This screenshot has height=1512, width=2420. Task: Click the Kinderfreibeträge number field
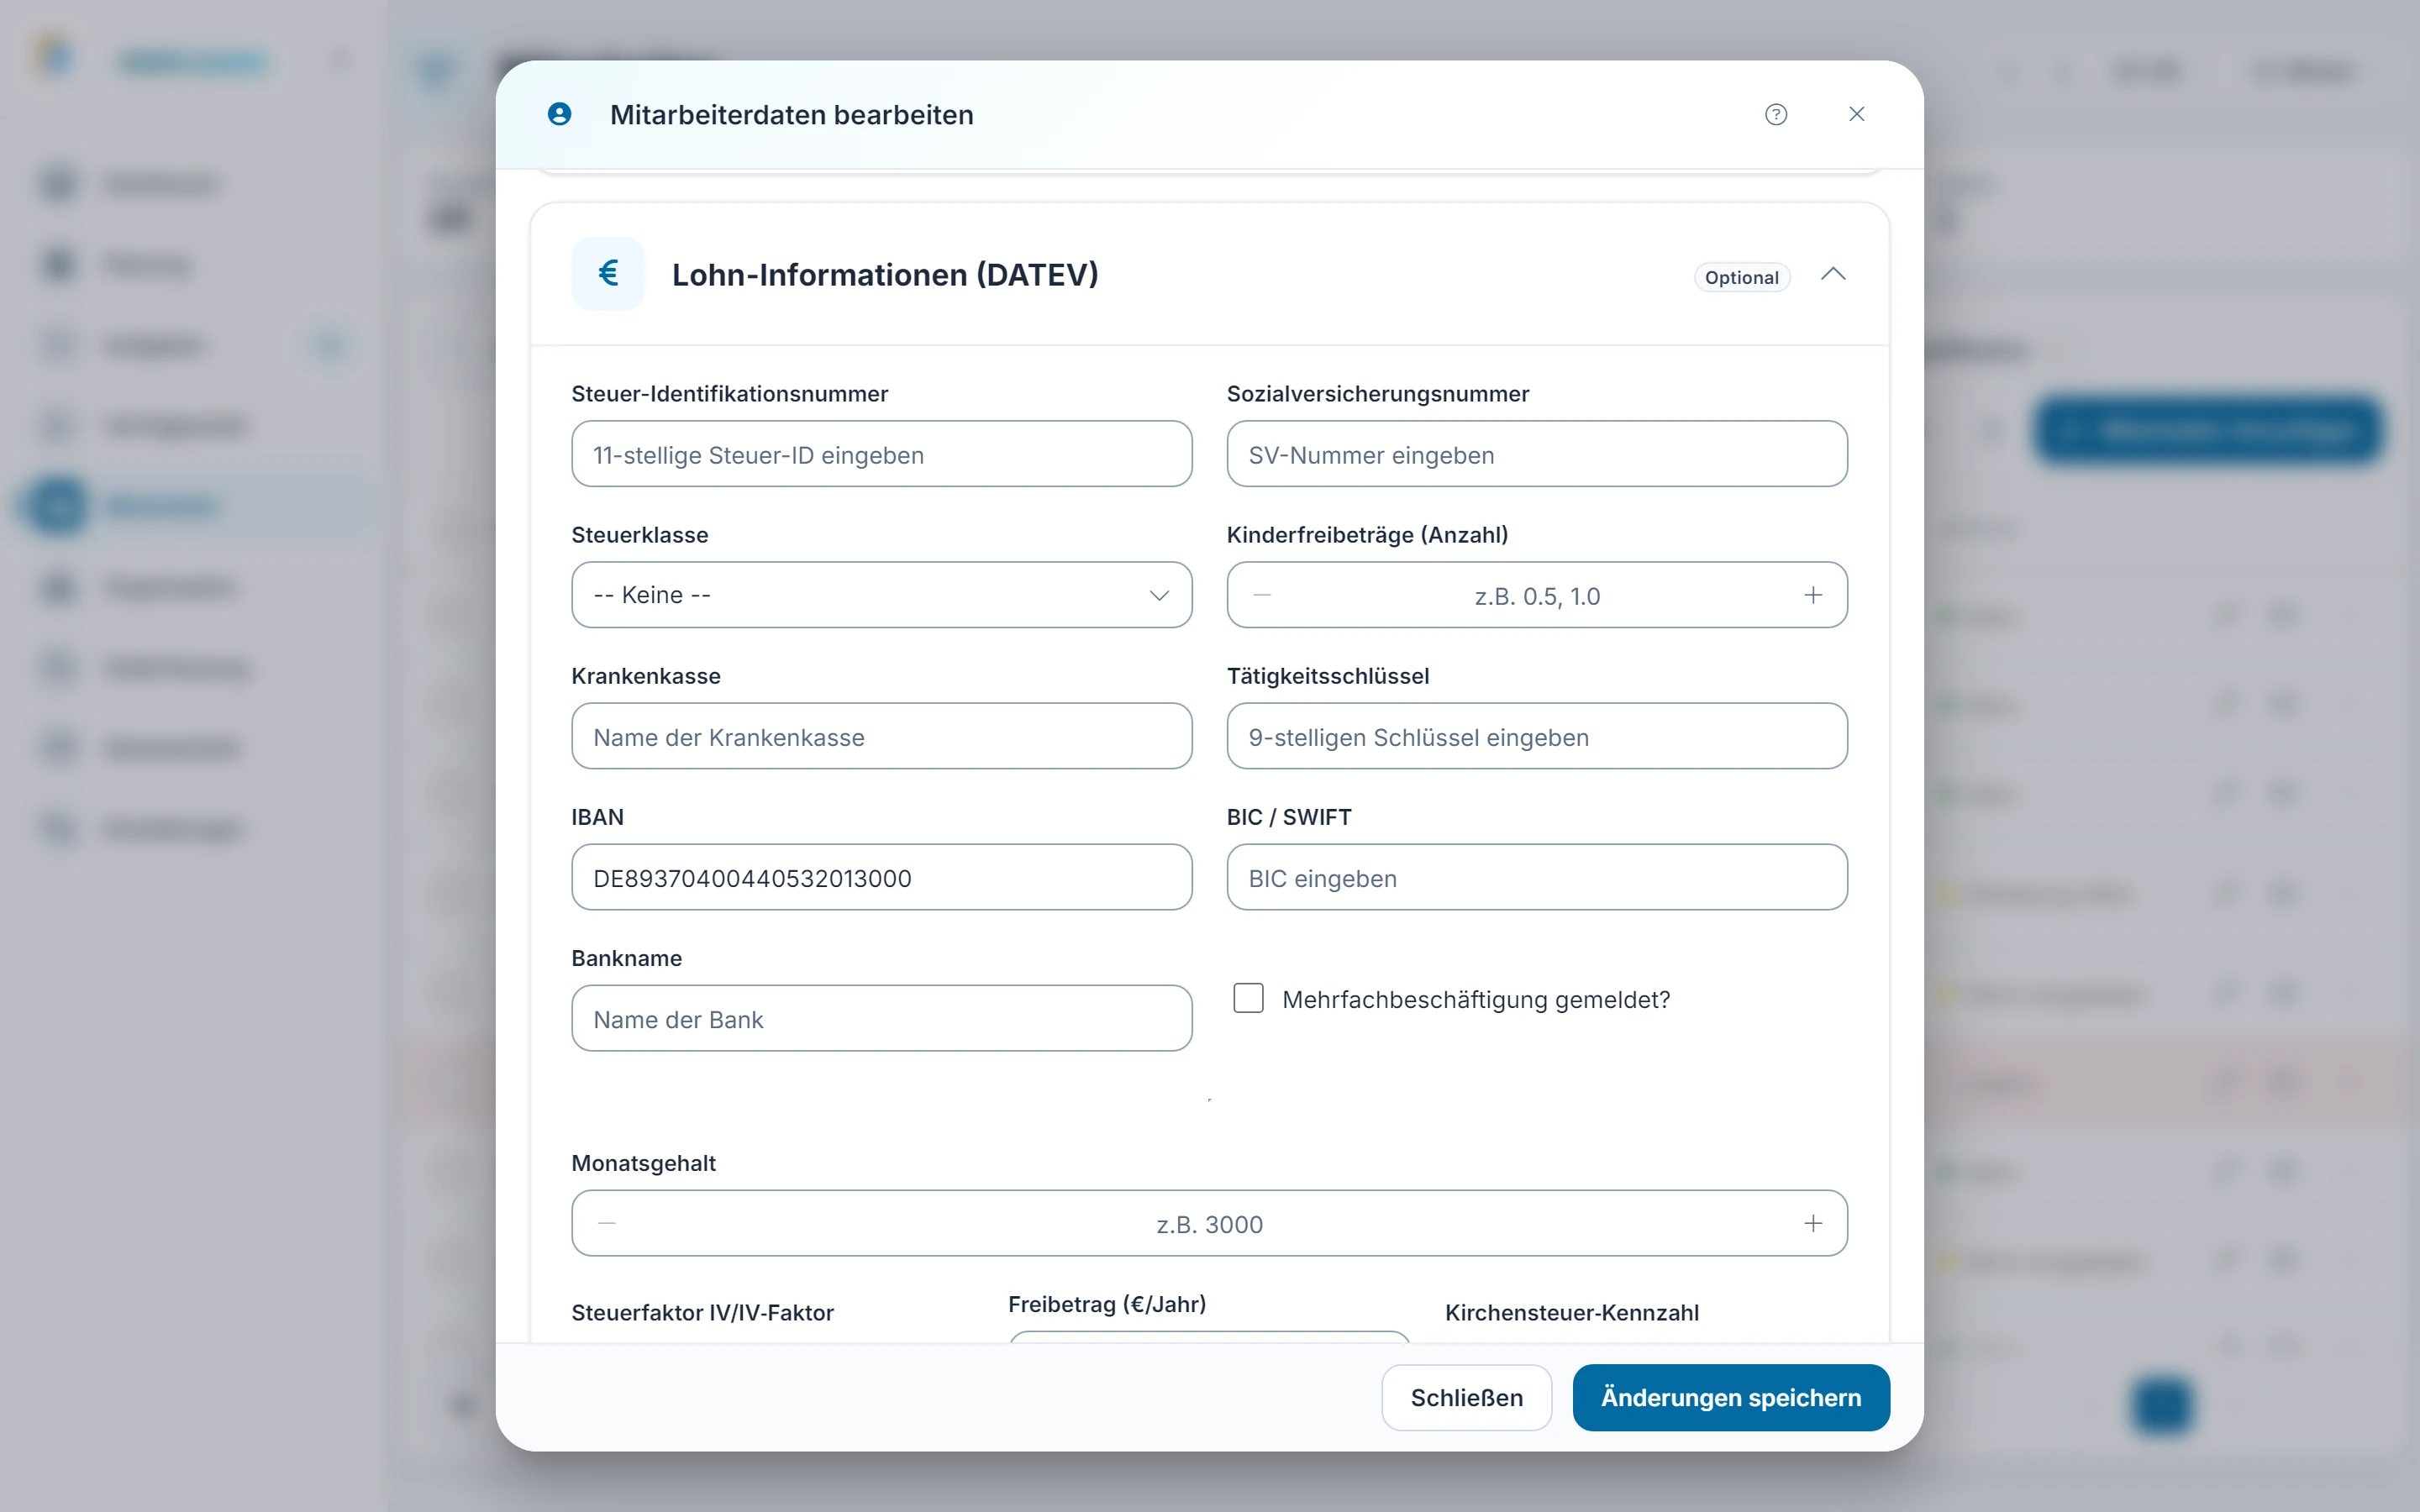coord(1537,595)
